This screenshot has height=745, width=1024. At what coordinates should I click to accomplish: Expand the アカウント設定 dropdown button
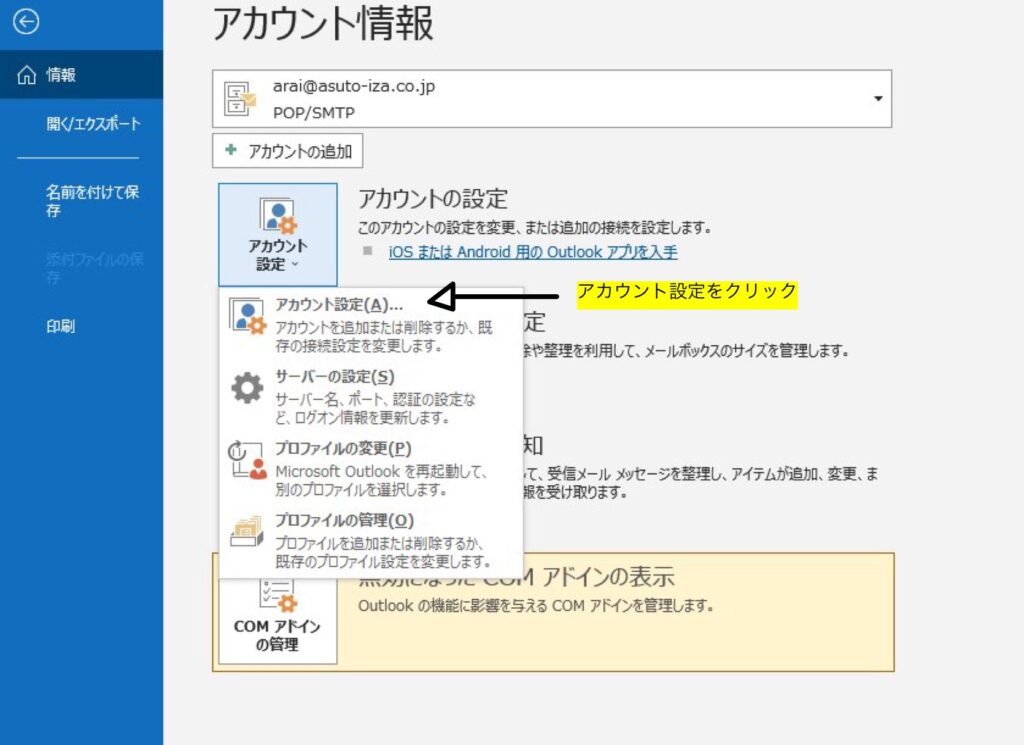pos(278,235)
